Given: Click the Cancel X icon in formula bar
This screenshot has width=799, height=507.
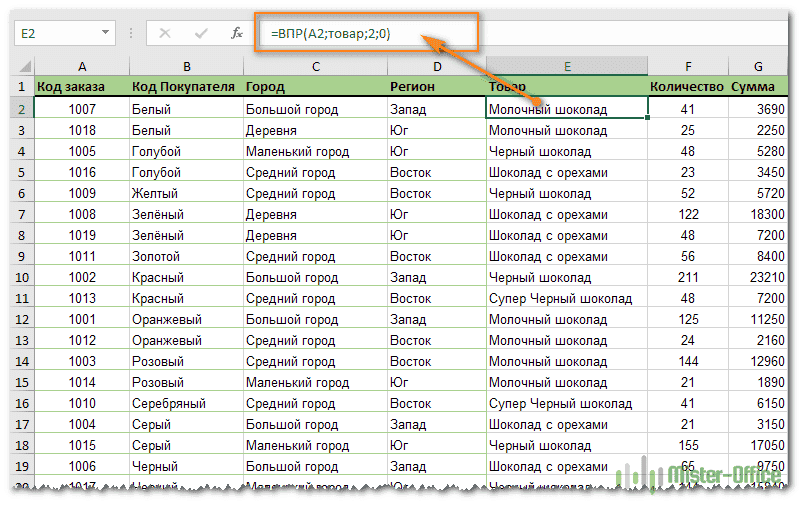Looking at the screenshot, I should point(166,33).
